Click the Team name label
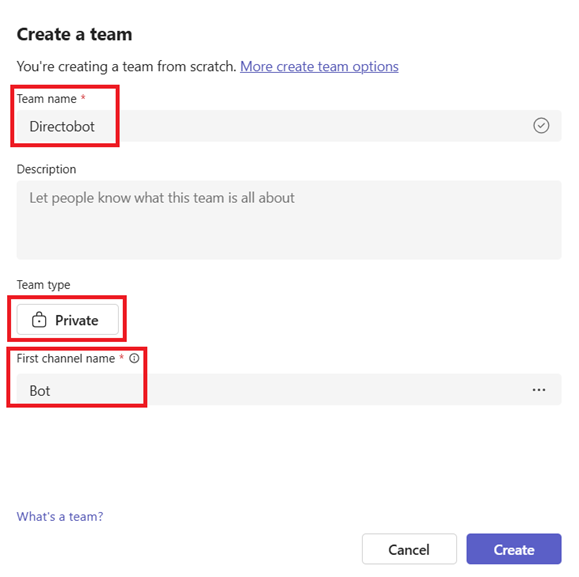Image resolution: width=579 pixels, height=577 pixels. click(x=47, y=99)
